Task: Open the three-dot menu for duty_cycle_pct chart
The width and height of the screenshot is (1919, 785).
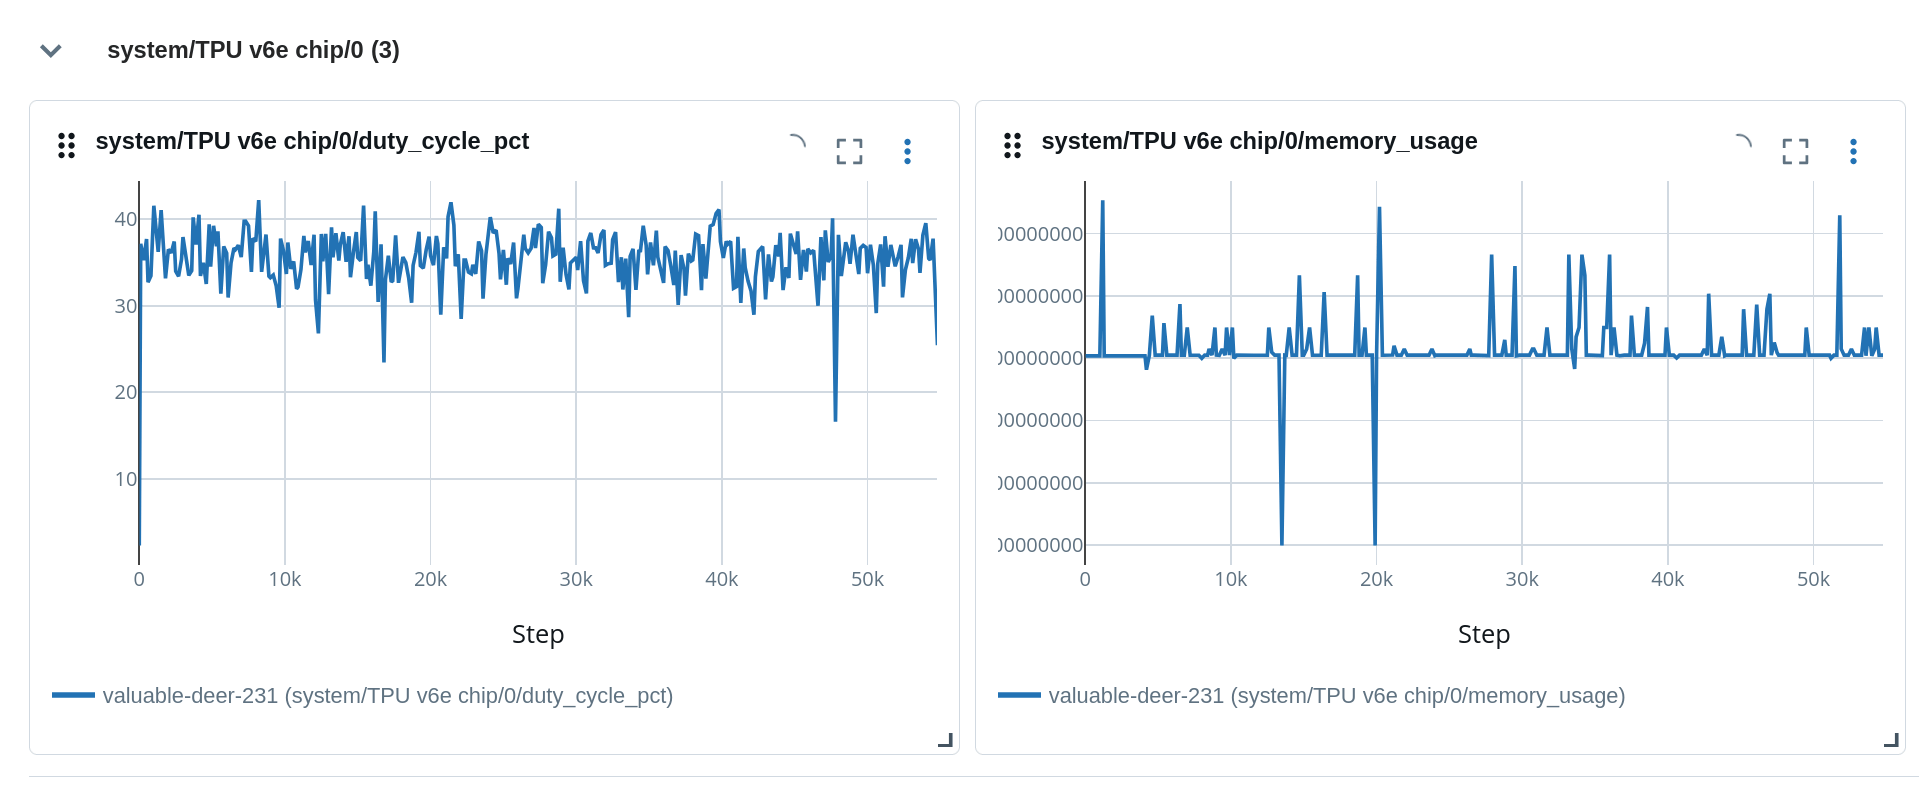Action: [907, 151]
